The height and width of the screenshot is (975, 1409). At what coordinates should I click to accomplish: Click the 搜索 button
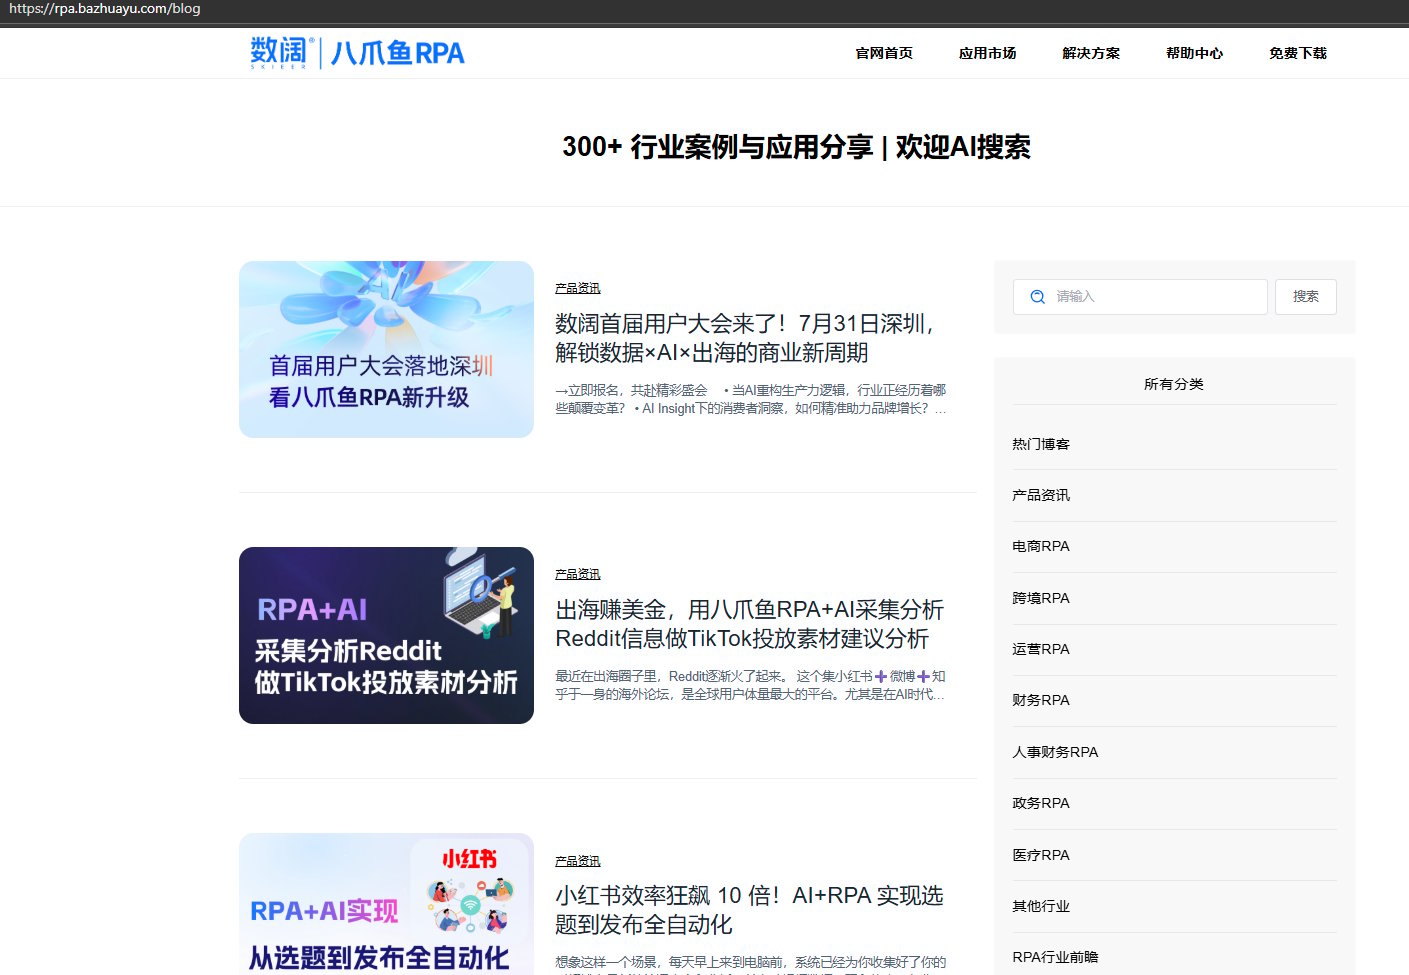pos(1305,297)
